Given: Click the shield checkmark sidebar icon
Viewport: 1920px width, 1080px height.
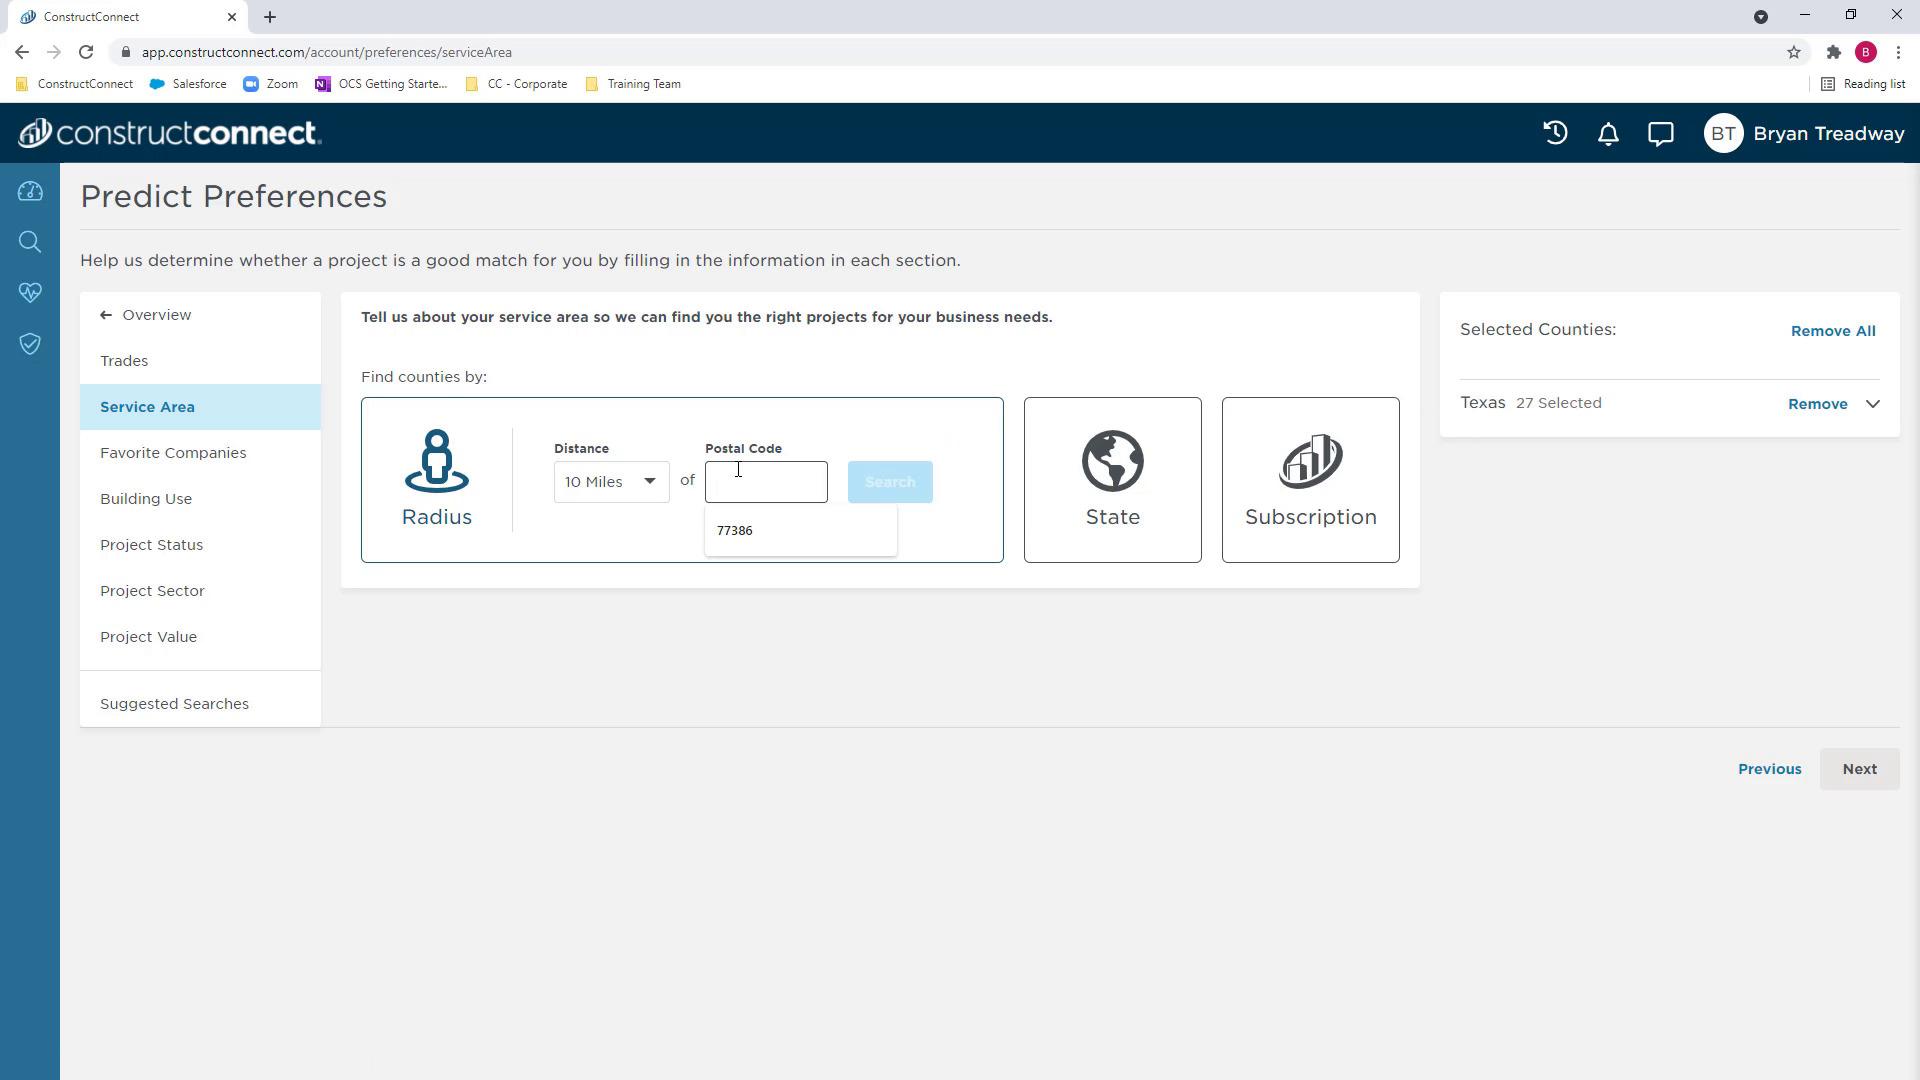Looking at the screenshot, I should click(x=30, y=344).
